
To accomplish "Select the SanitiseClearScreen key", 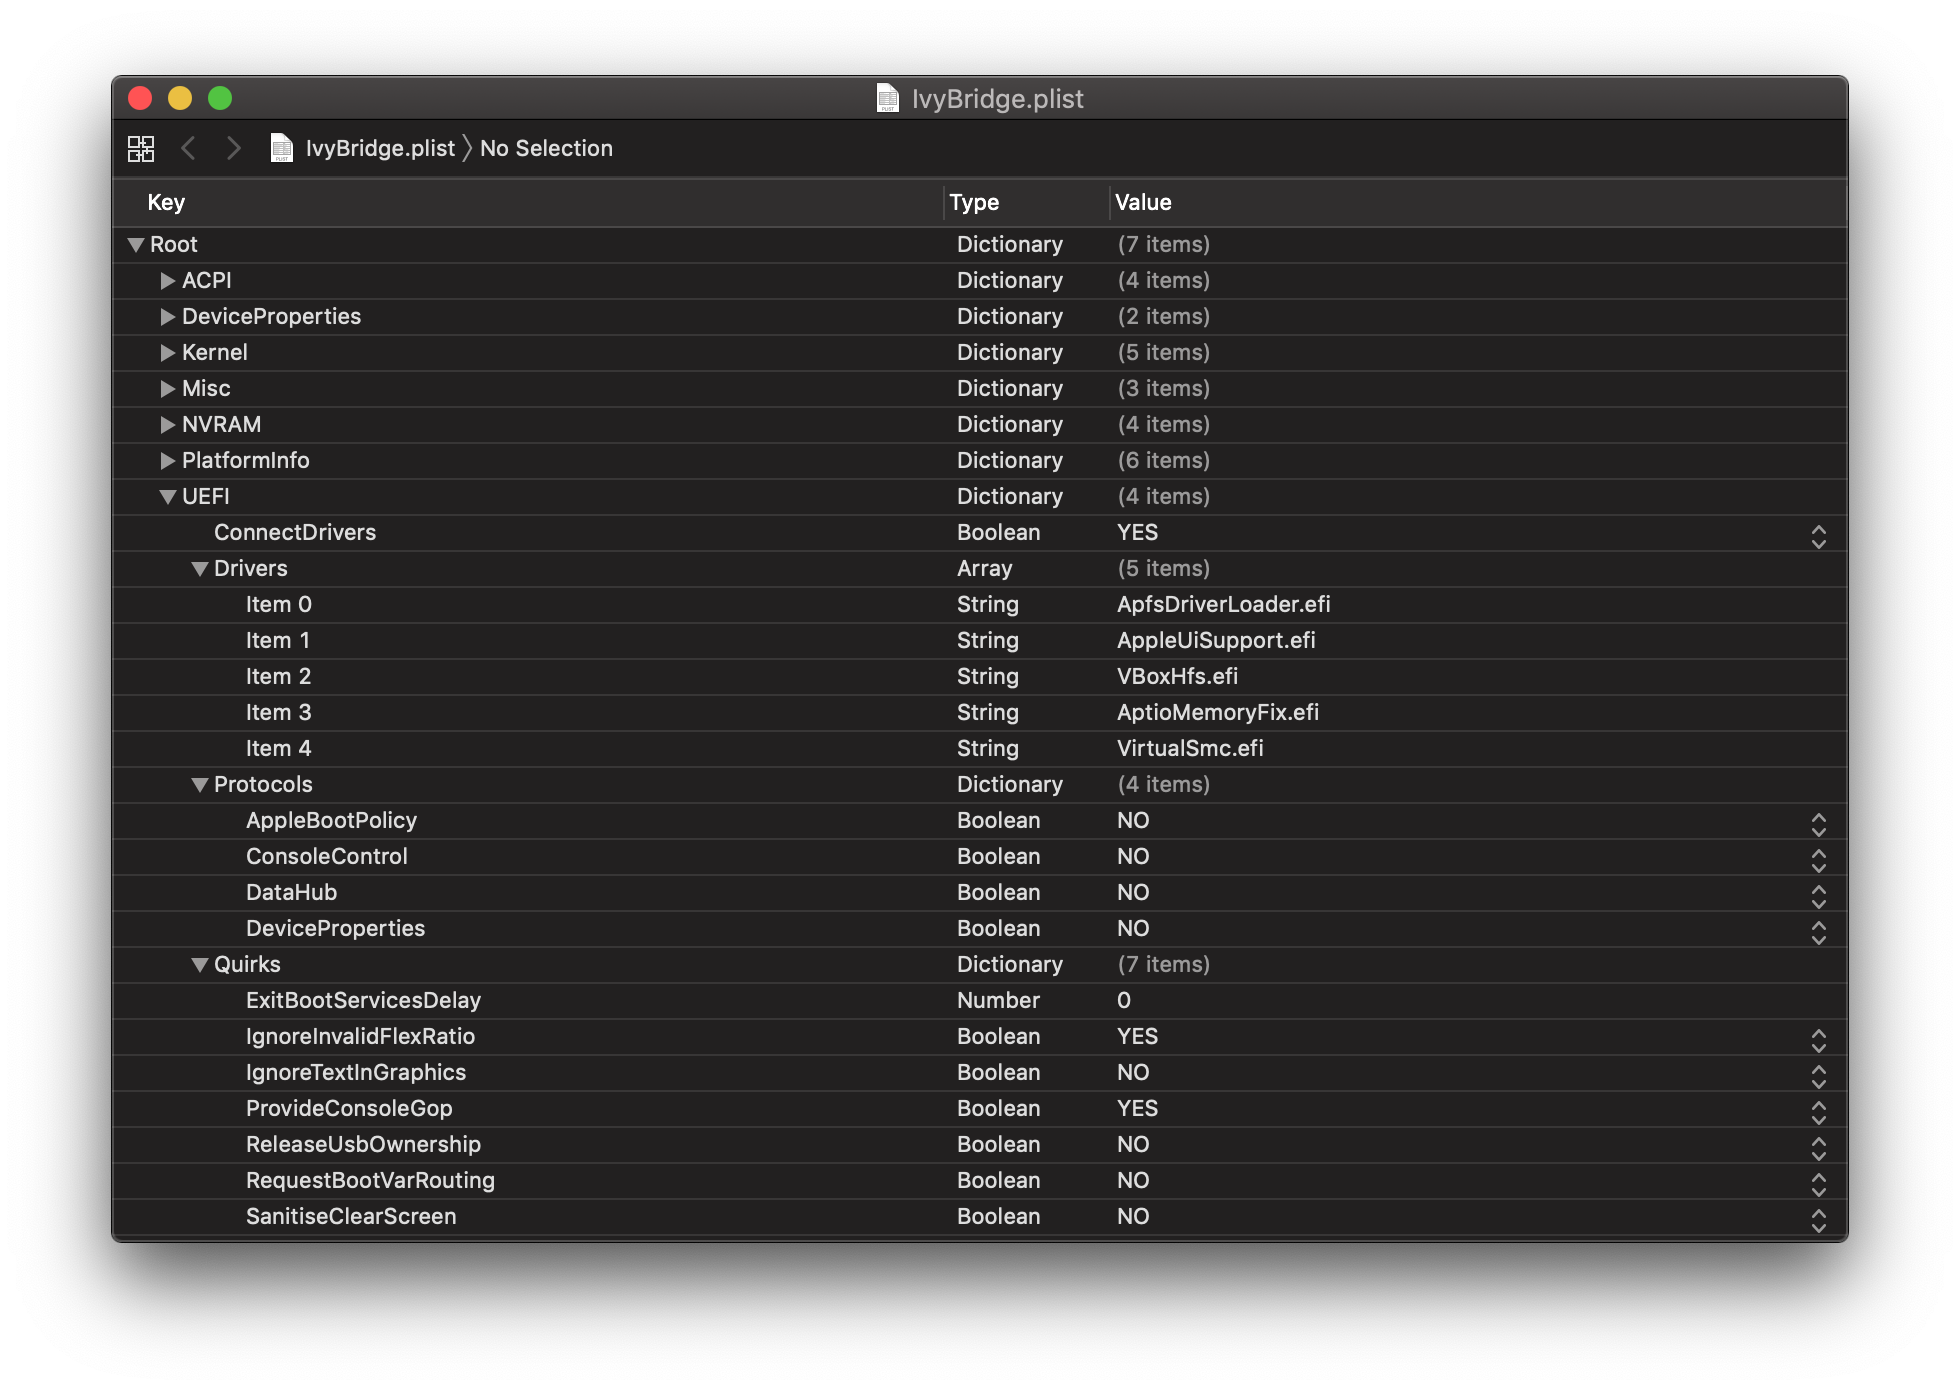I will 351,1216.
